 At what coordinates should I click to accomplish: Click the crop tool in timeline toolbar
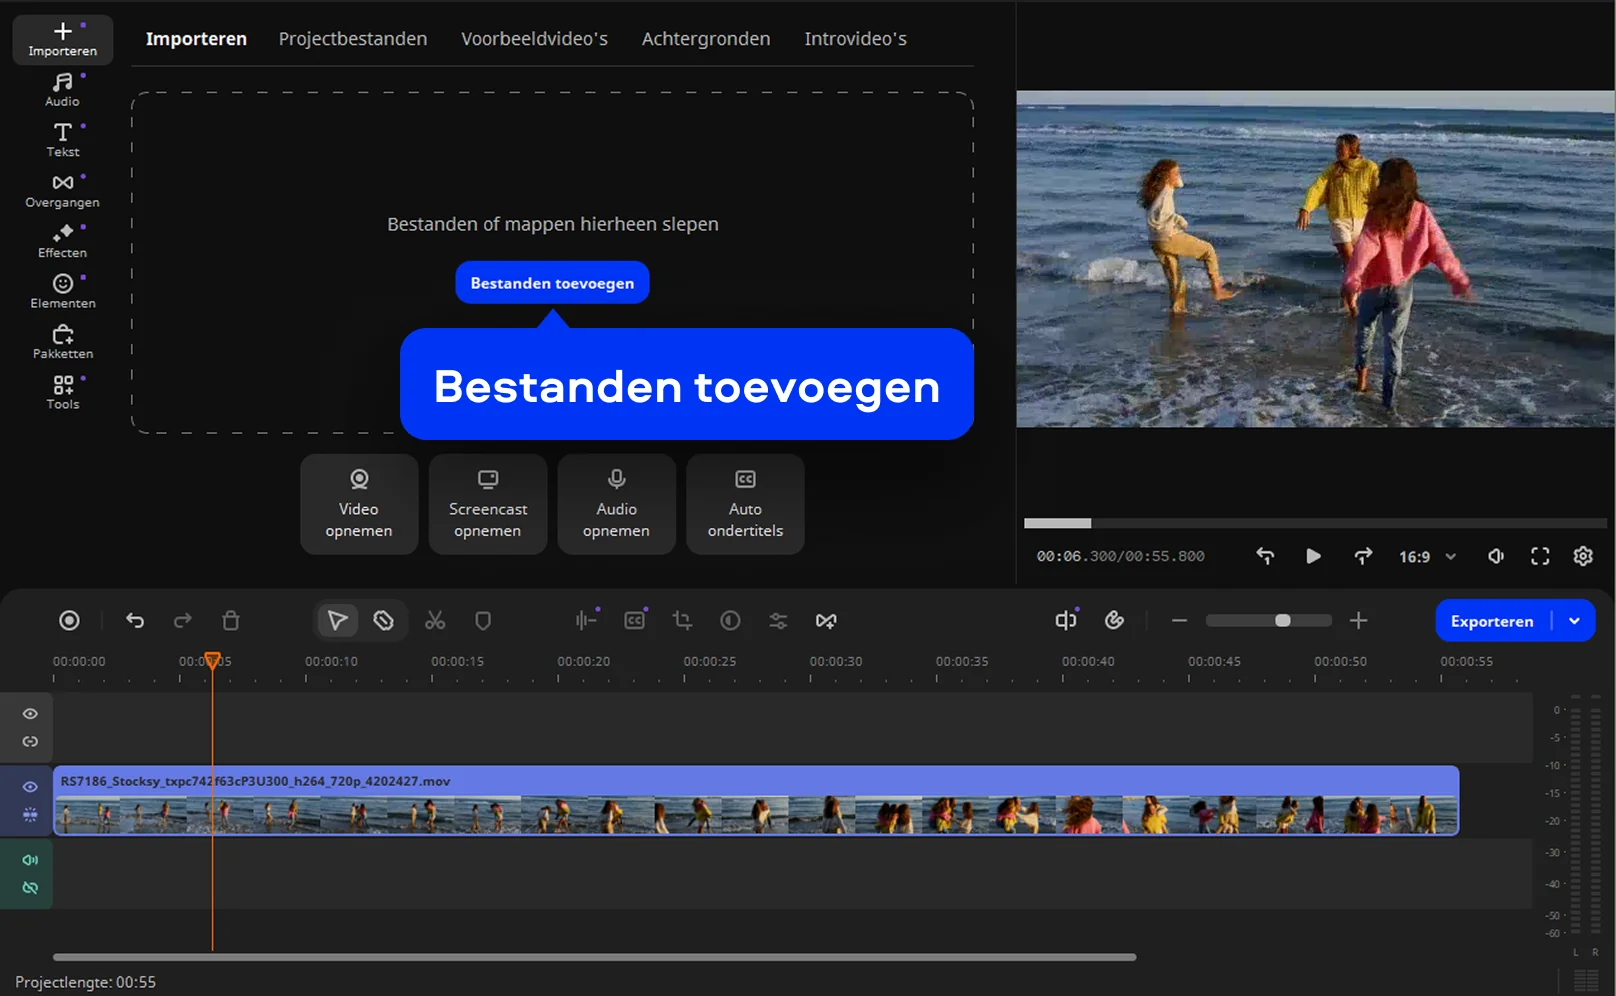pos(682,621)
